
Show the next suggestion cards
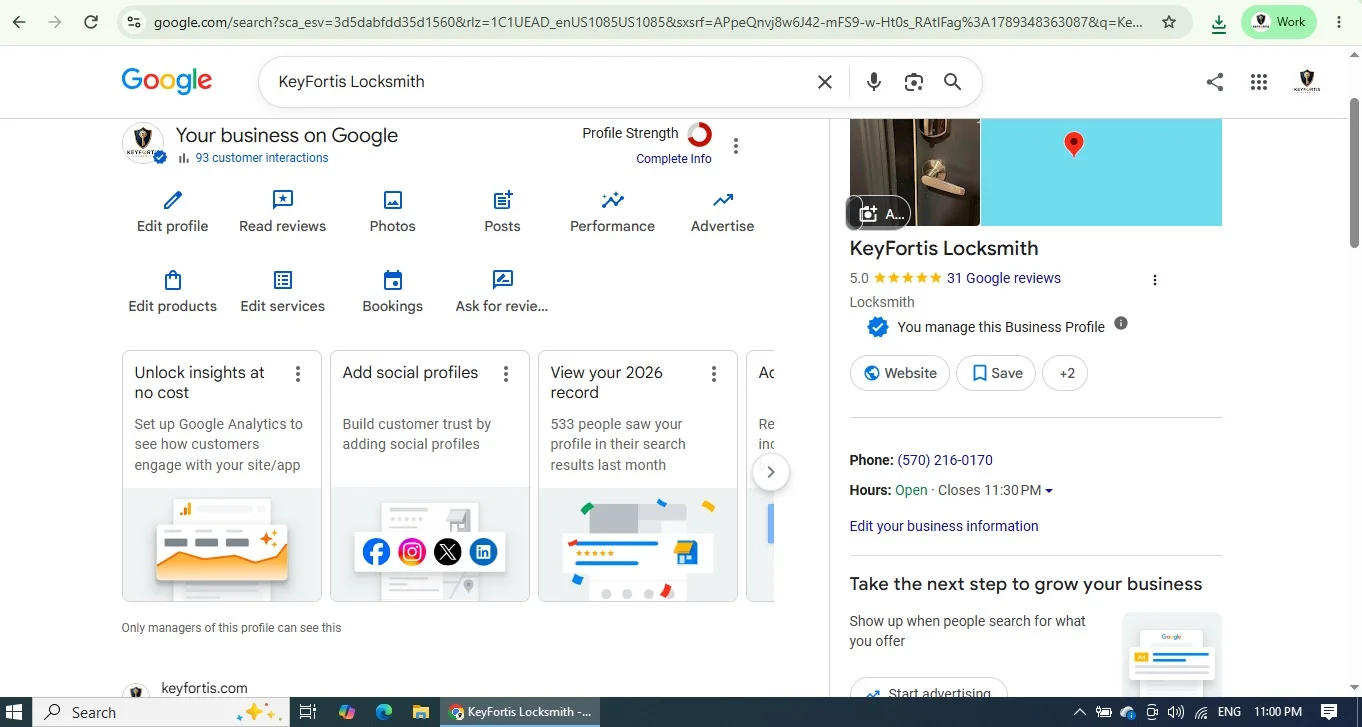(770, 472)
